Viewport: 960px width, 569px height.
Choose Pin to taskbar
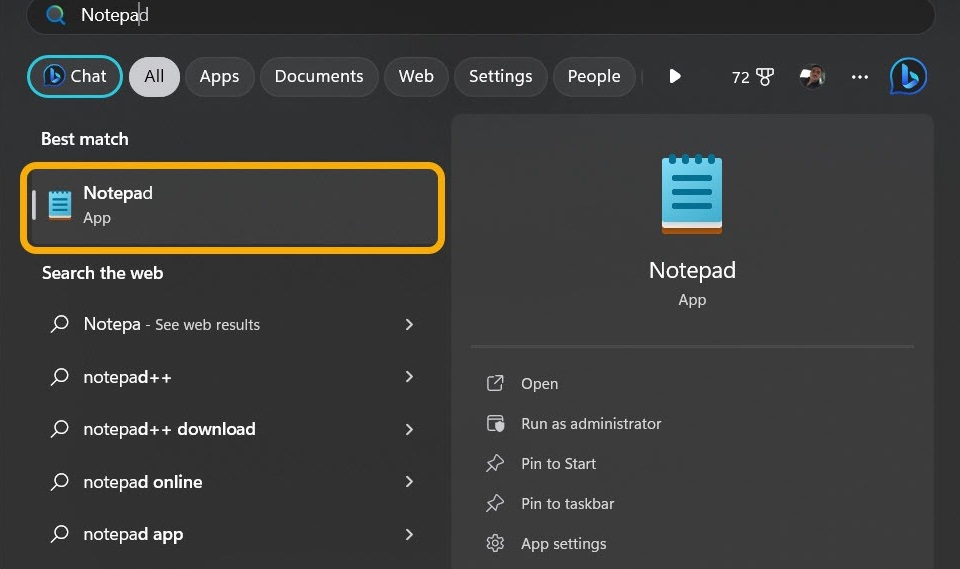(568, 503)
